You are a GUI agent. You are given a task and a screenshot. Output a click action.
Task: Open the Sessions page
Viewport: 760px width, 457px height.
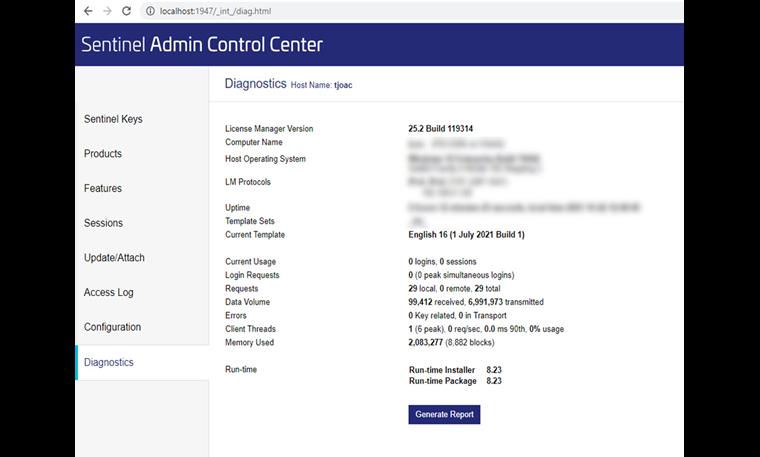pos(104,223)
